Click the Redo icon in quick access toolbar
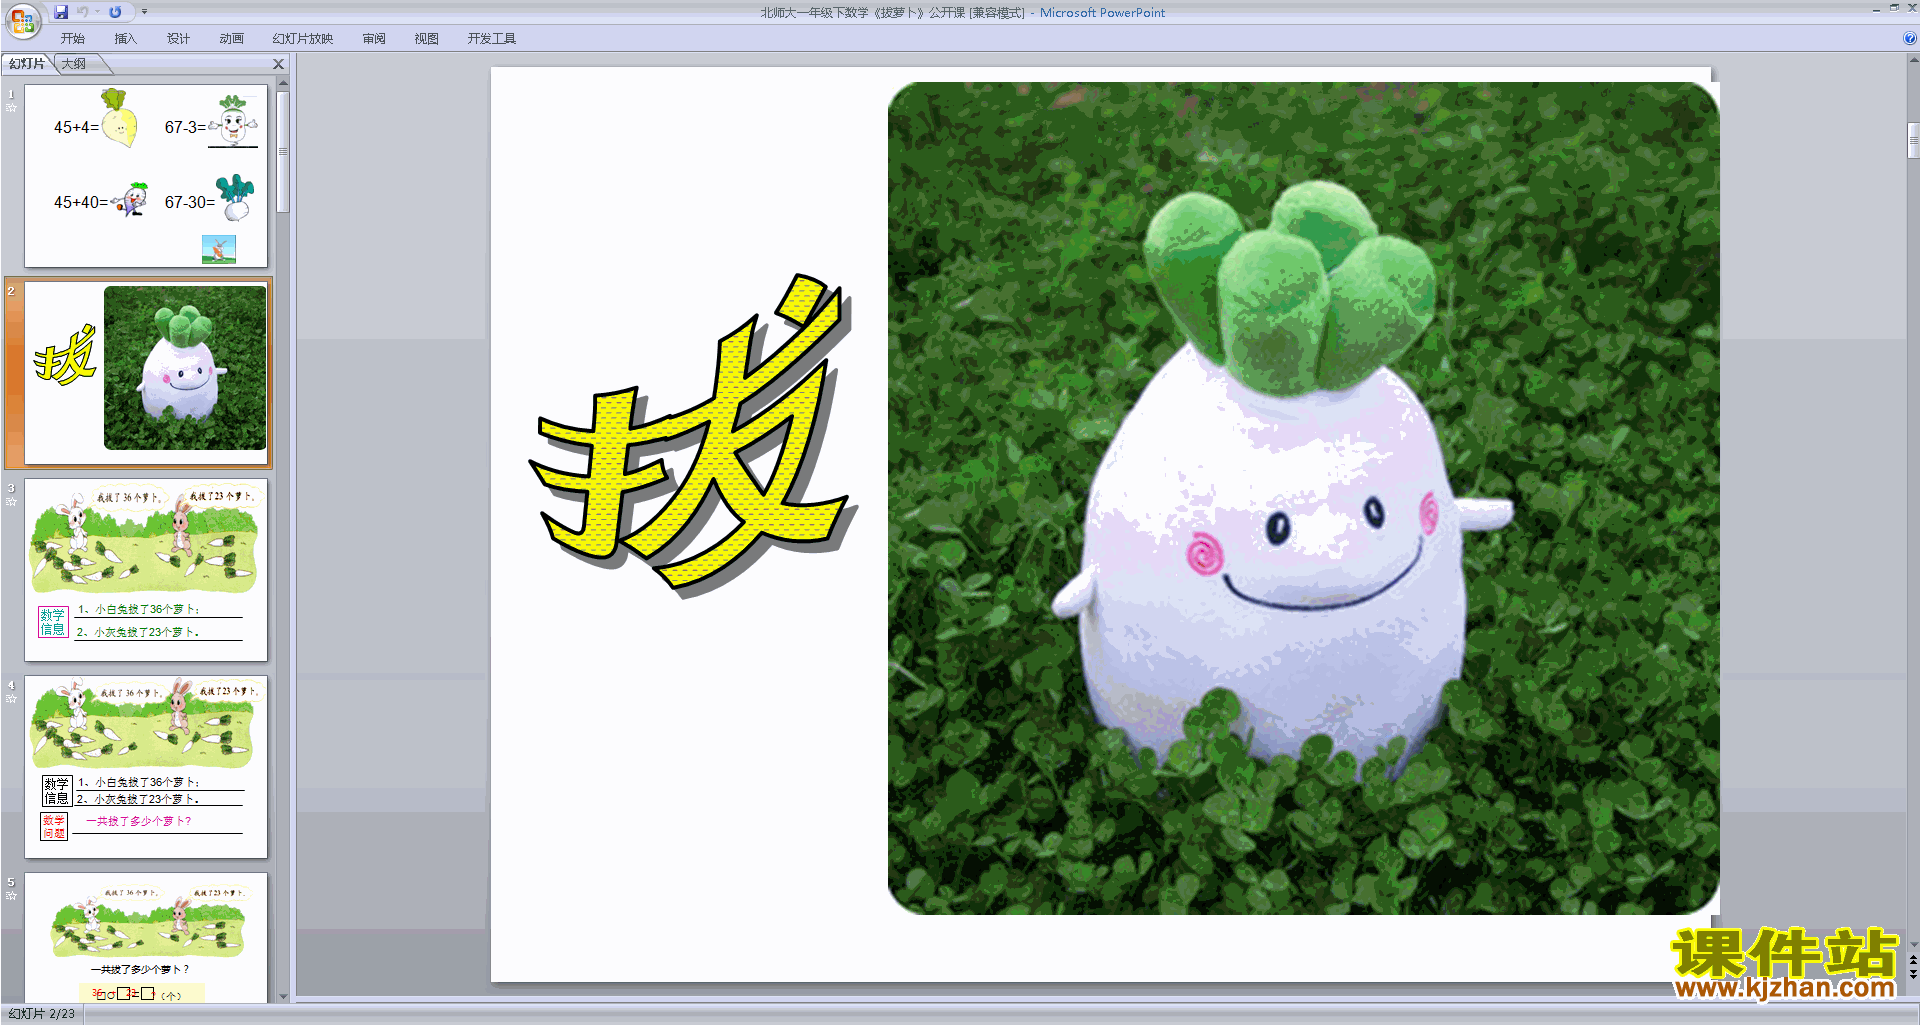This screenshot has width=1920, height=1025. tap(115, 12)
